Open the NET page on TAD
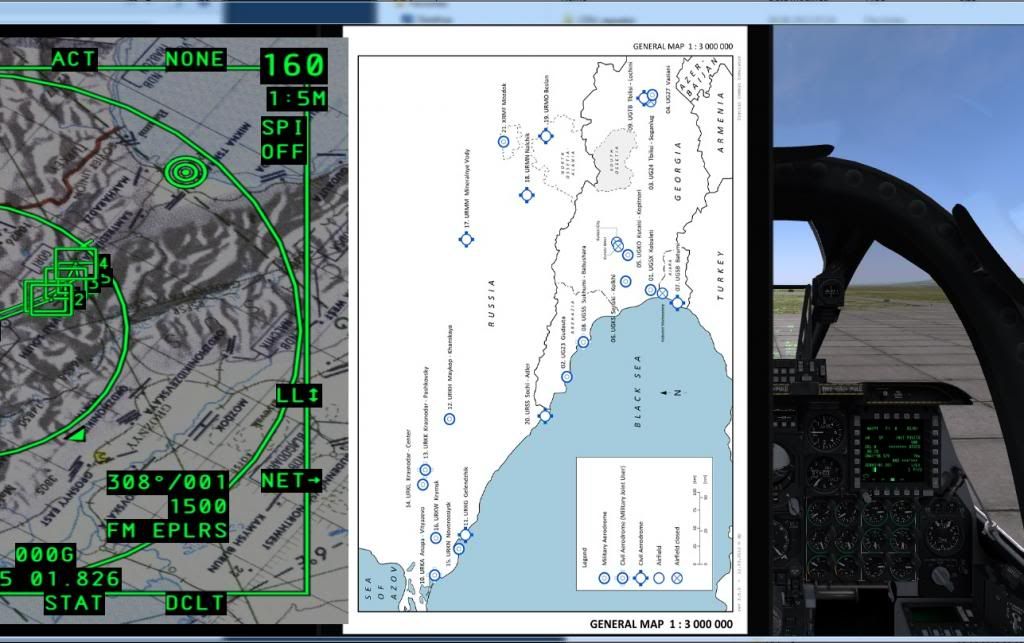The width and height of the screenshot is (1024, 643). coord(291,481)
